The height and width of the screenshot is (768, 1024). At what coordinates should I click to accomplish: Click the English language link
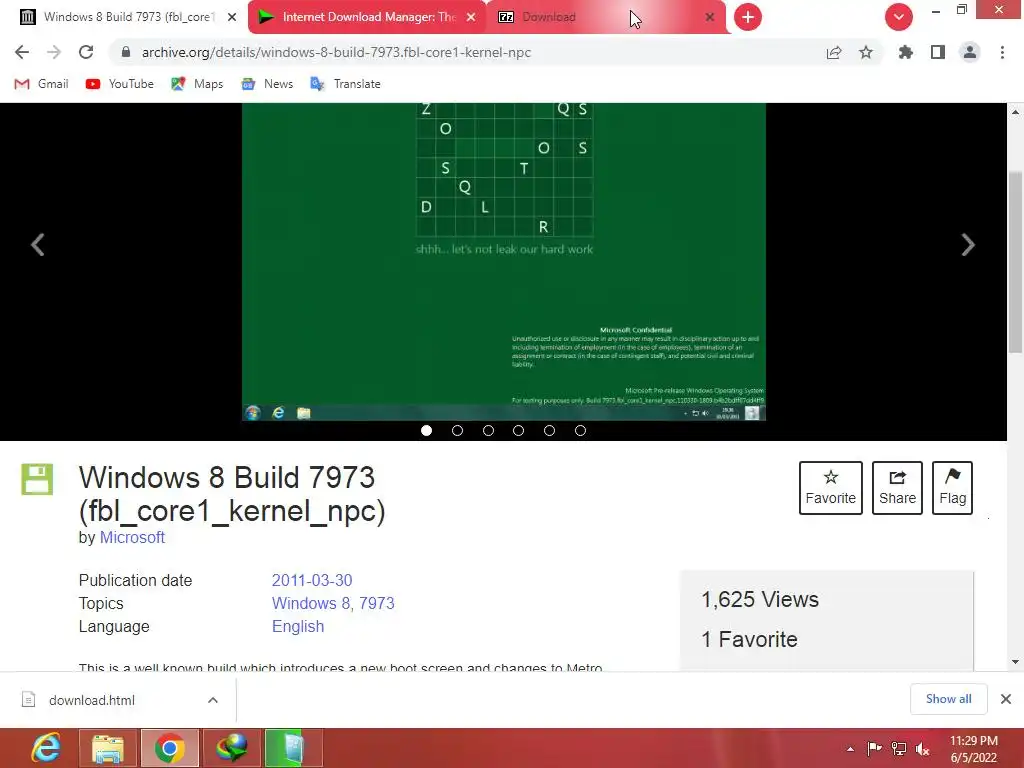pyautogui.click(x=298, y=626)
